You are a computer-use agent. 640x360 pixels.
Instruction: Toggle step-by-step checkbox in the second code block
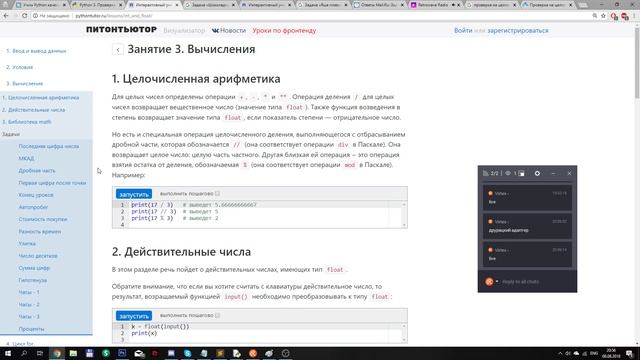coord(218,315)
